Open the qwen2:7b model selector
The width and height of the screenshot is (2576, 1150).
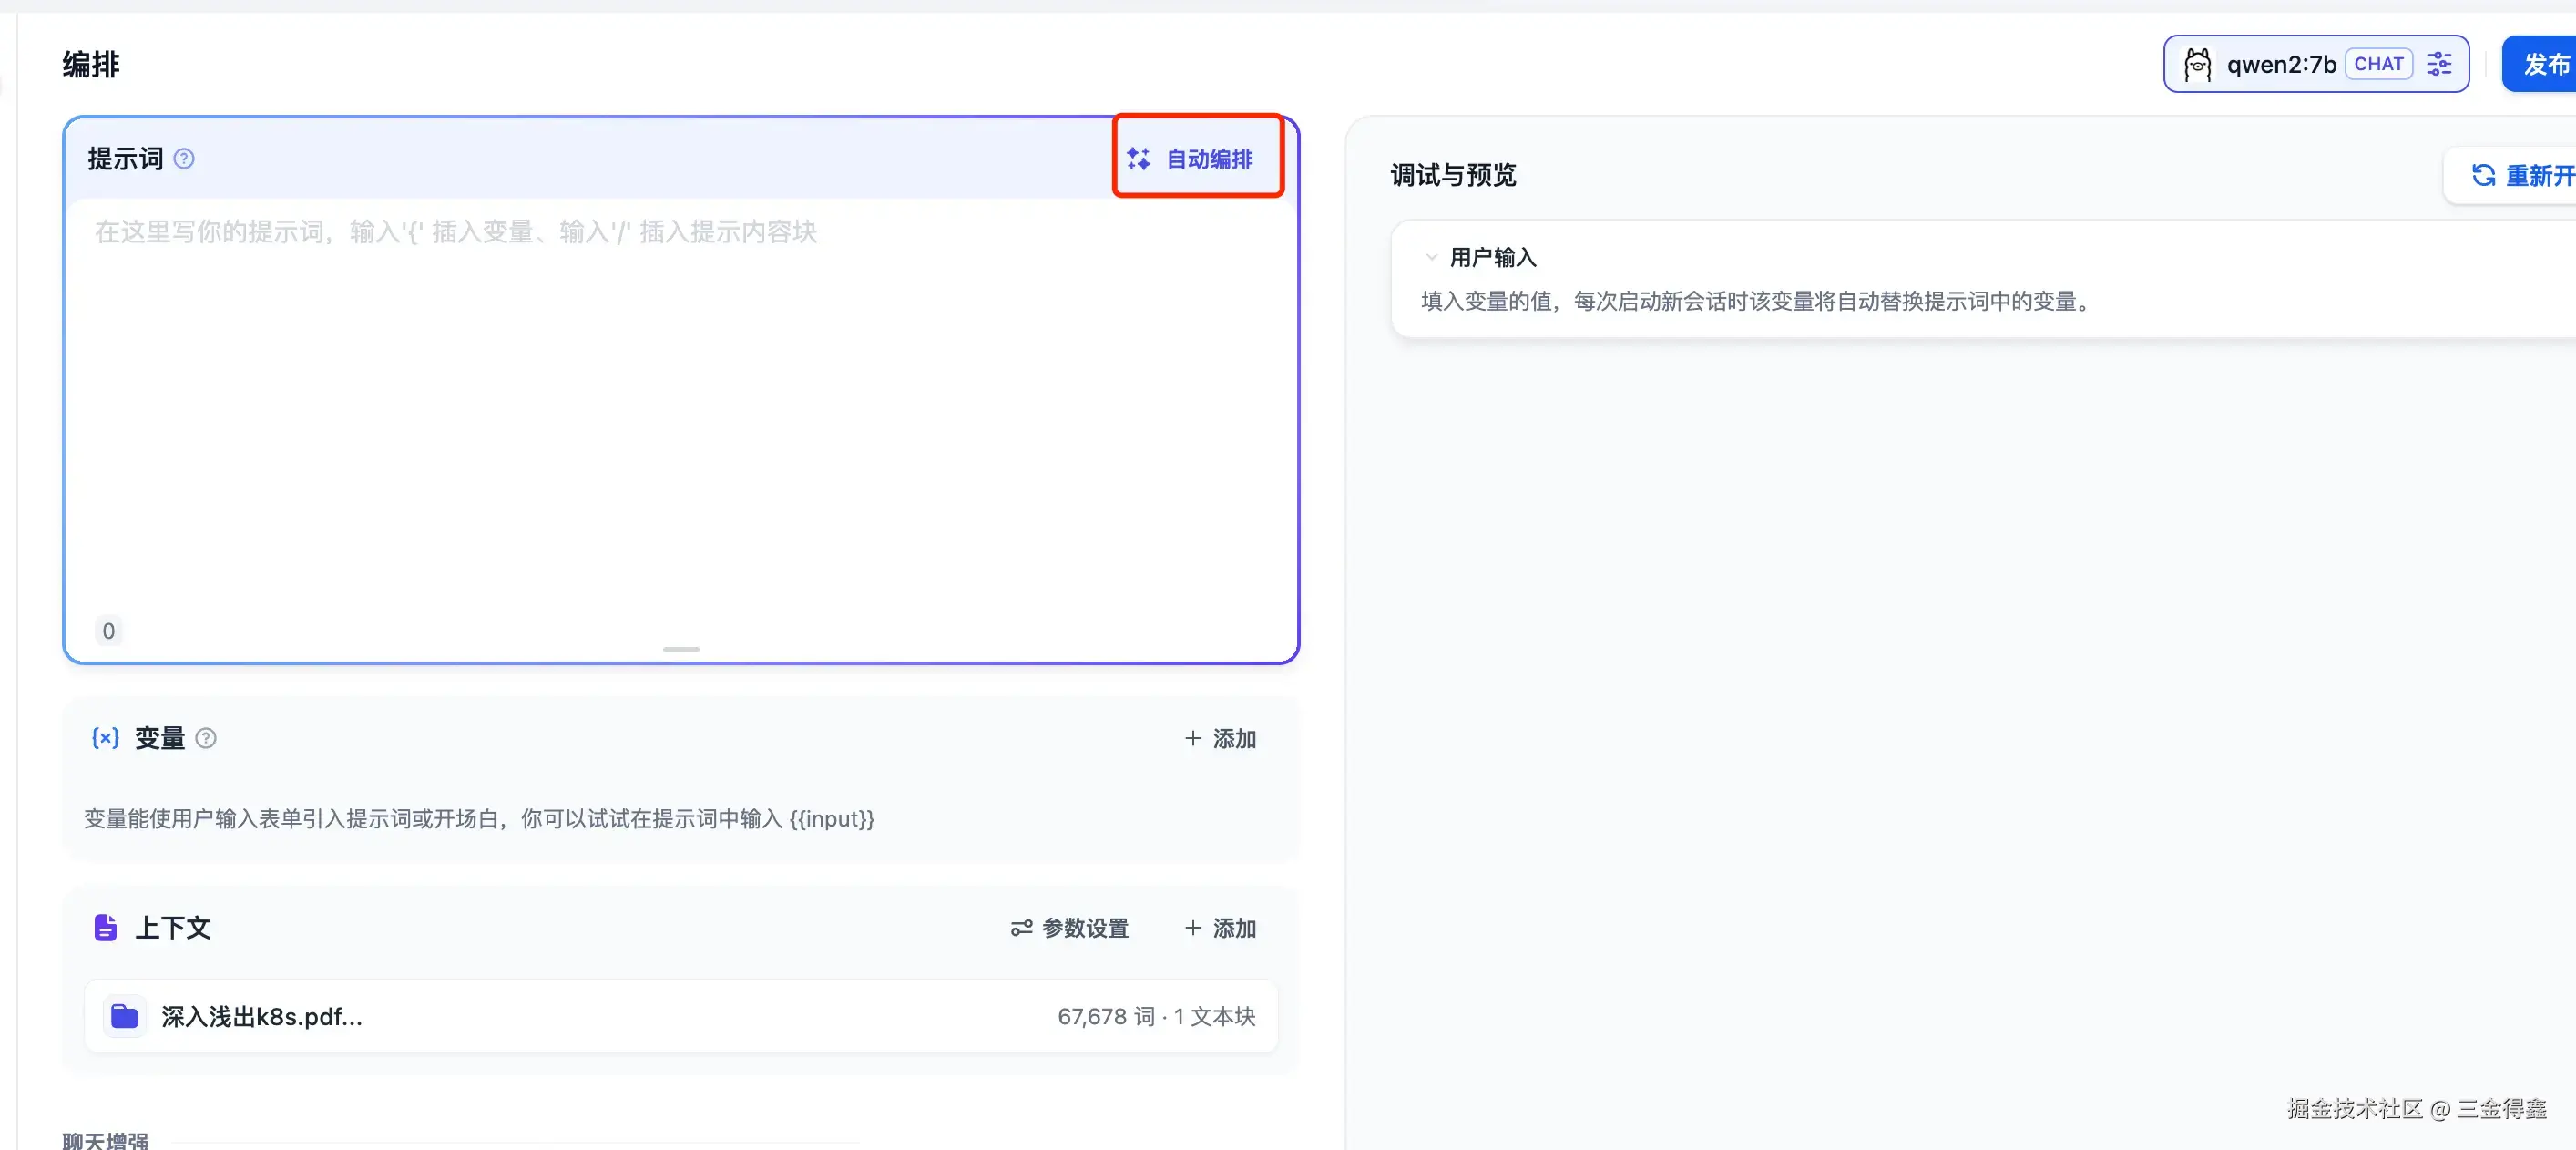2280,64
